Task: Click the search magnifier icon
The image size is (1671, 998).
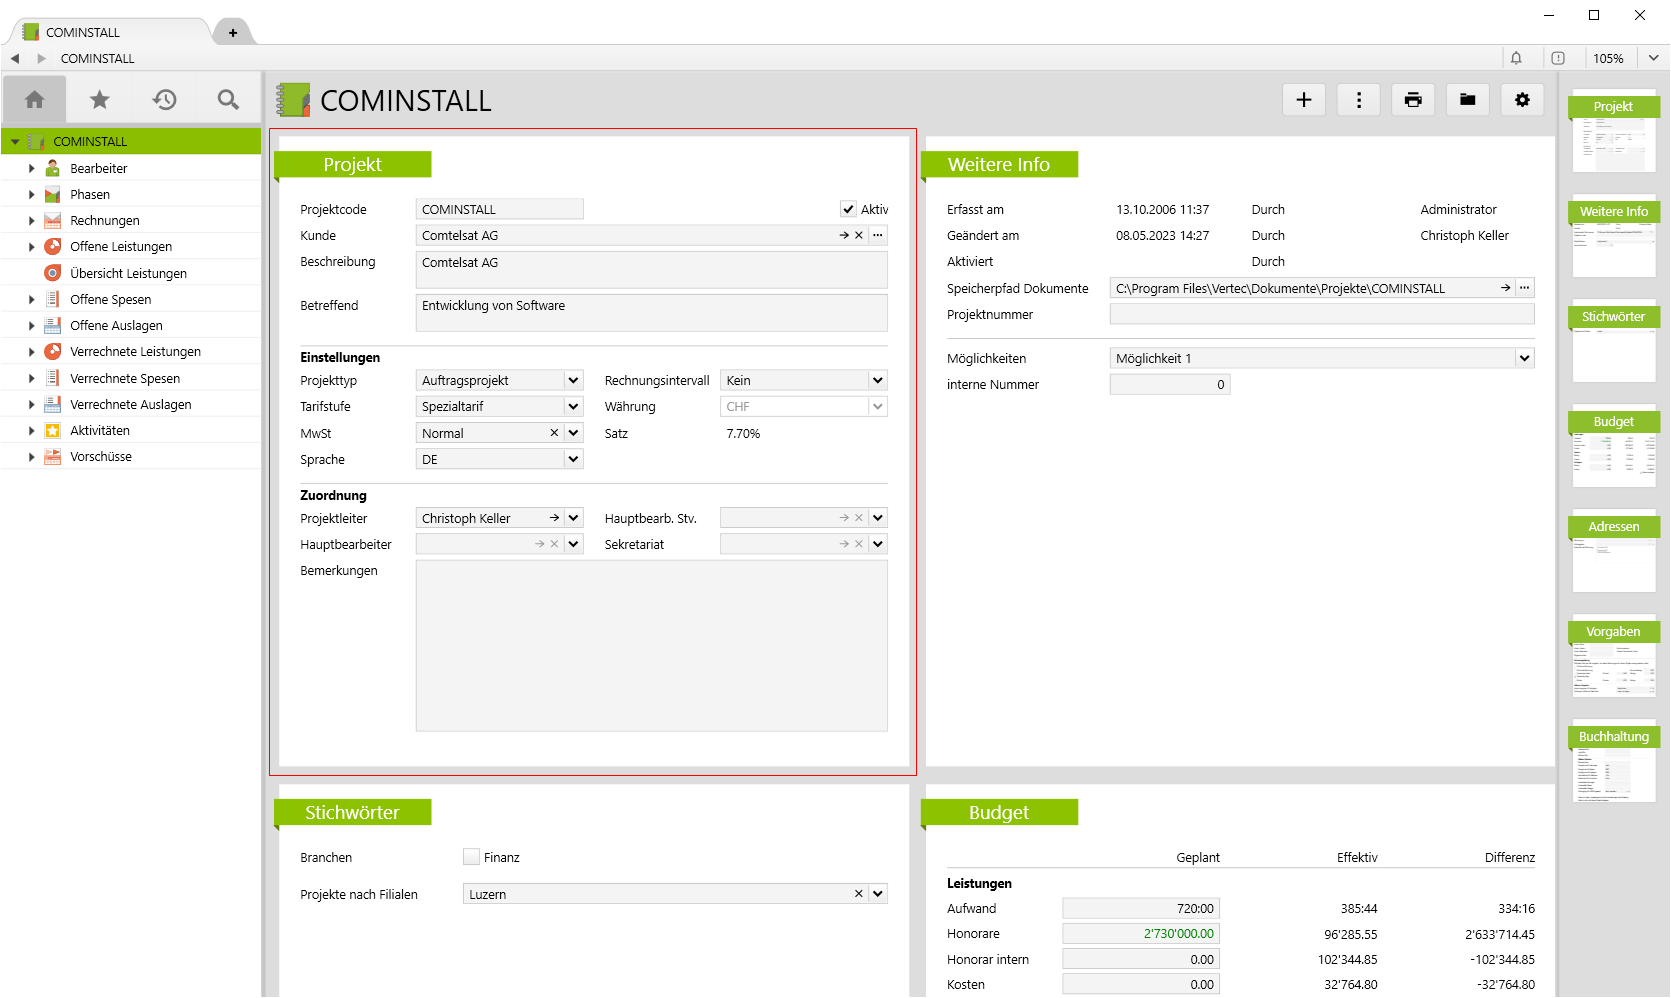Action: tap(228, 100)
